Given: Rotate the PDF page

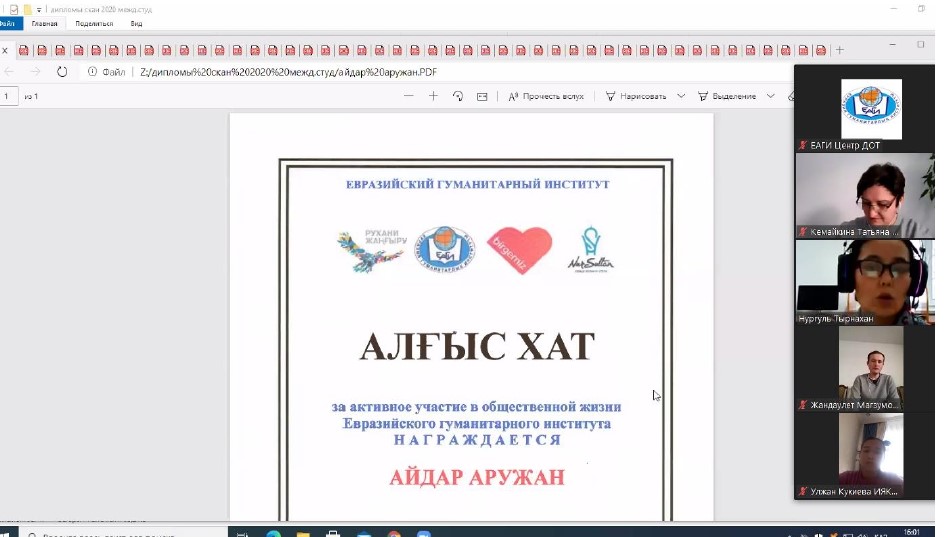Looking at the screenshot, I should point(458,96).
